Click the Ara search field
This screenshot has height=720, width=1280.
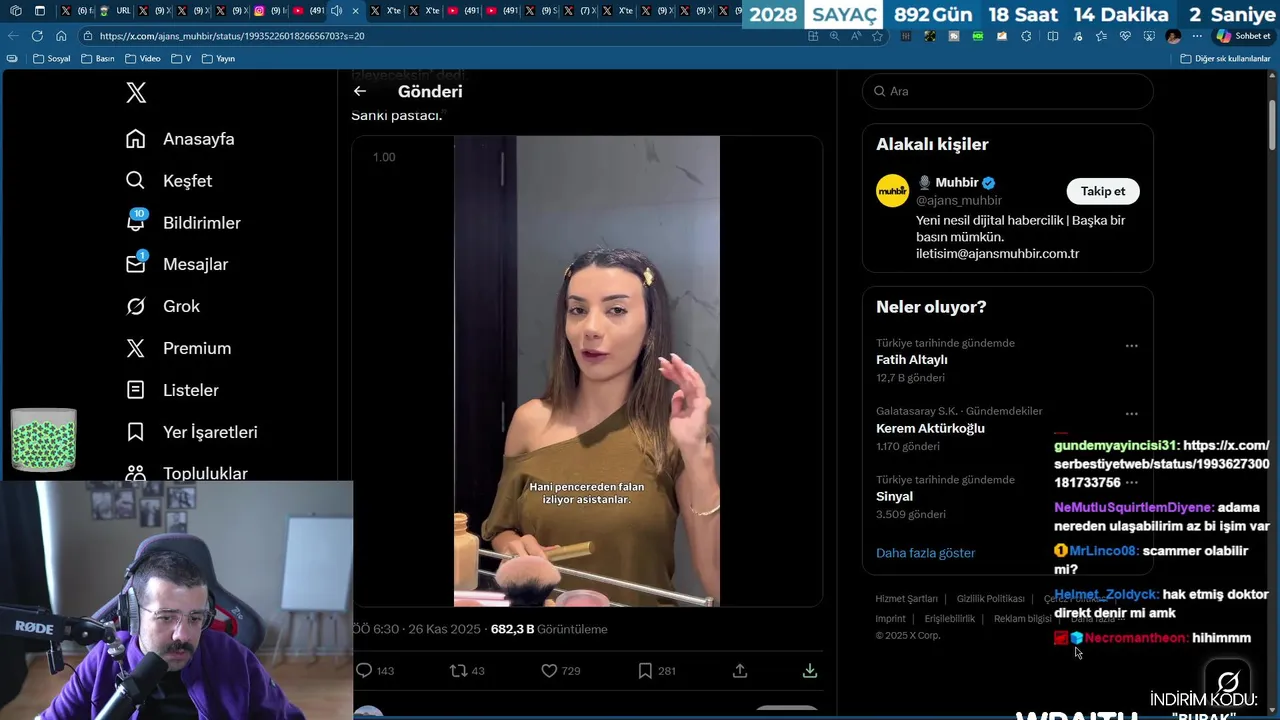coord(1007,91)
